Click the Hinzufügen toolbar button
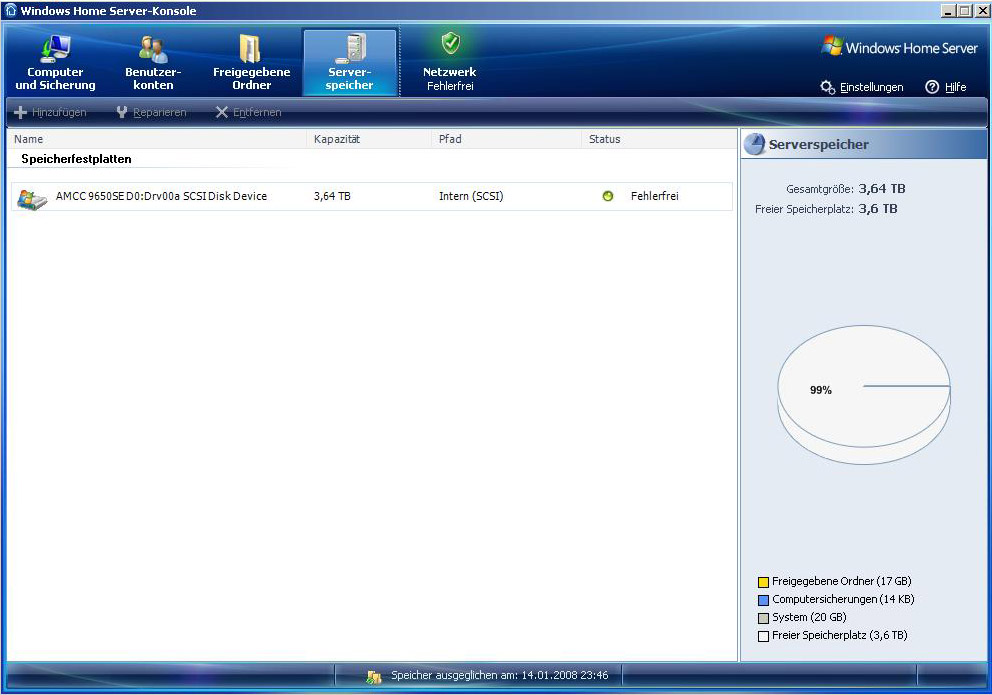This screenshot has height=695, width=992. tap(50, 113)
